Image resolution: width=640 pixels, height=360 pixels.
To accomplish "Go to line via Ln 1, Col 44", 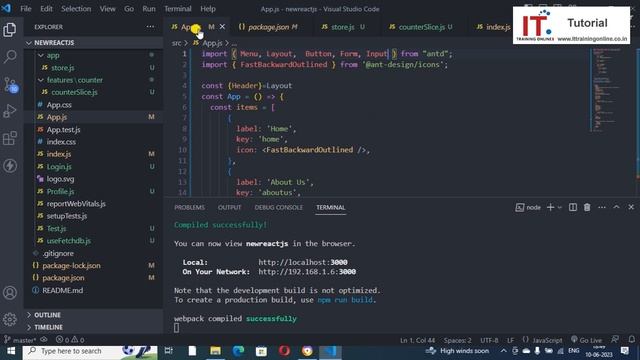I will [418, 340].
